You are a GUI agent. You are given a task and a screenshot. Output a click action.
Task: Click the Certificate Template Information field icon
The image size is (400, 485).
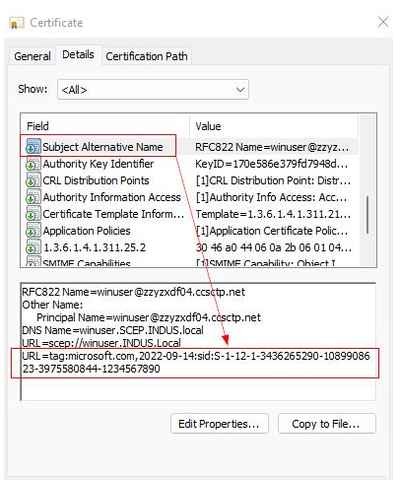point(33,214)
